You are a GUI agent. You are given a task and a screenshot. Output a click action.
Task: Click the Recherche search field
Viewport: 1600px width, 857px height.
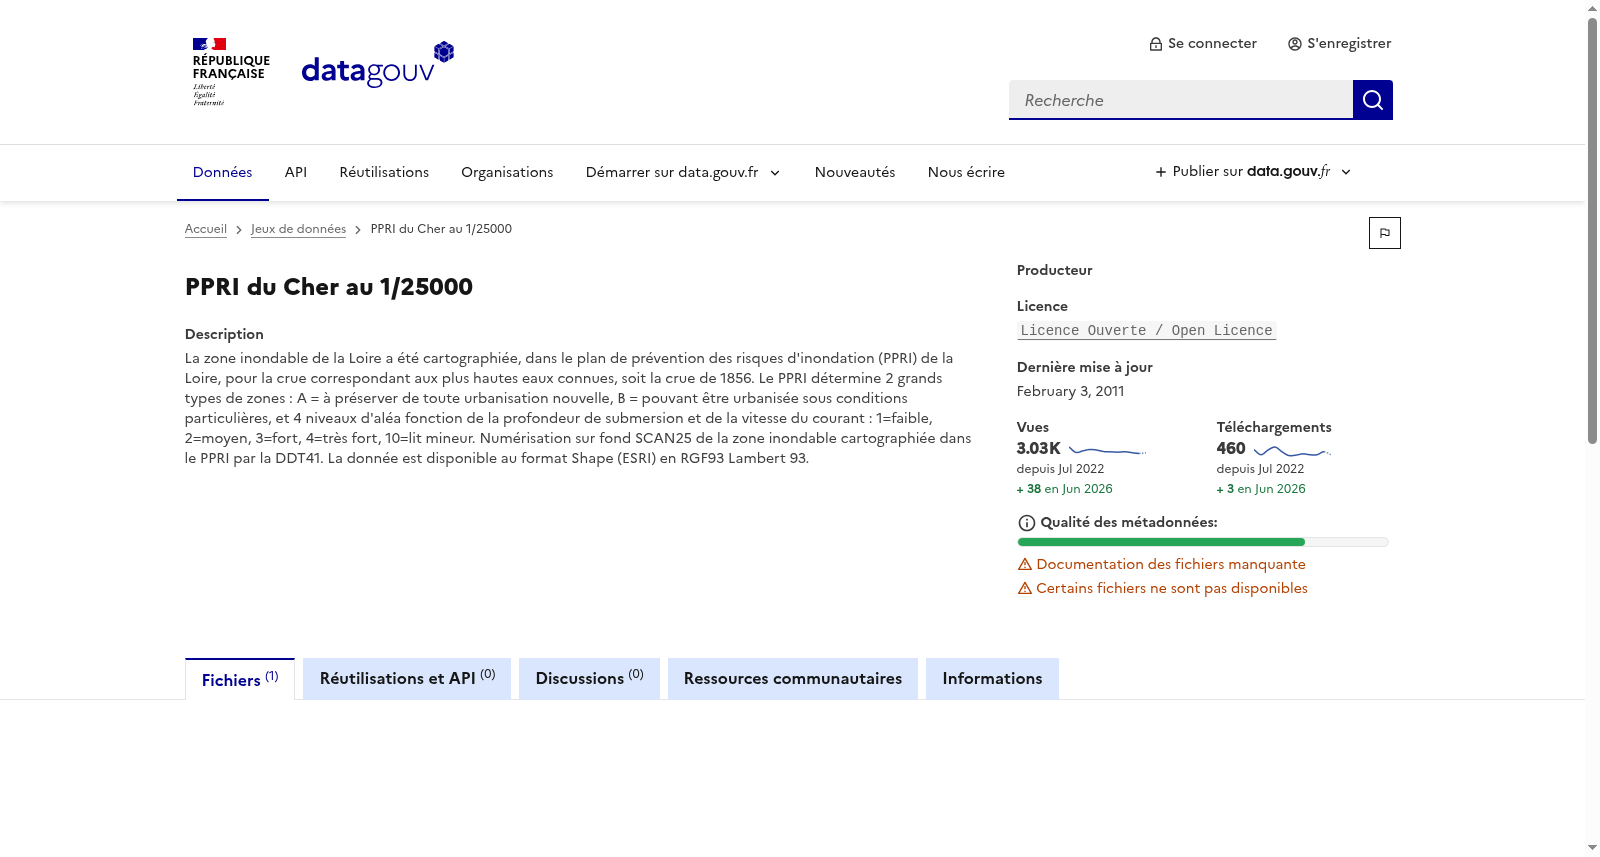(x=1181, y=100)
